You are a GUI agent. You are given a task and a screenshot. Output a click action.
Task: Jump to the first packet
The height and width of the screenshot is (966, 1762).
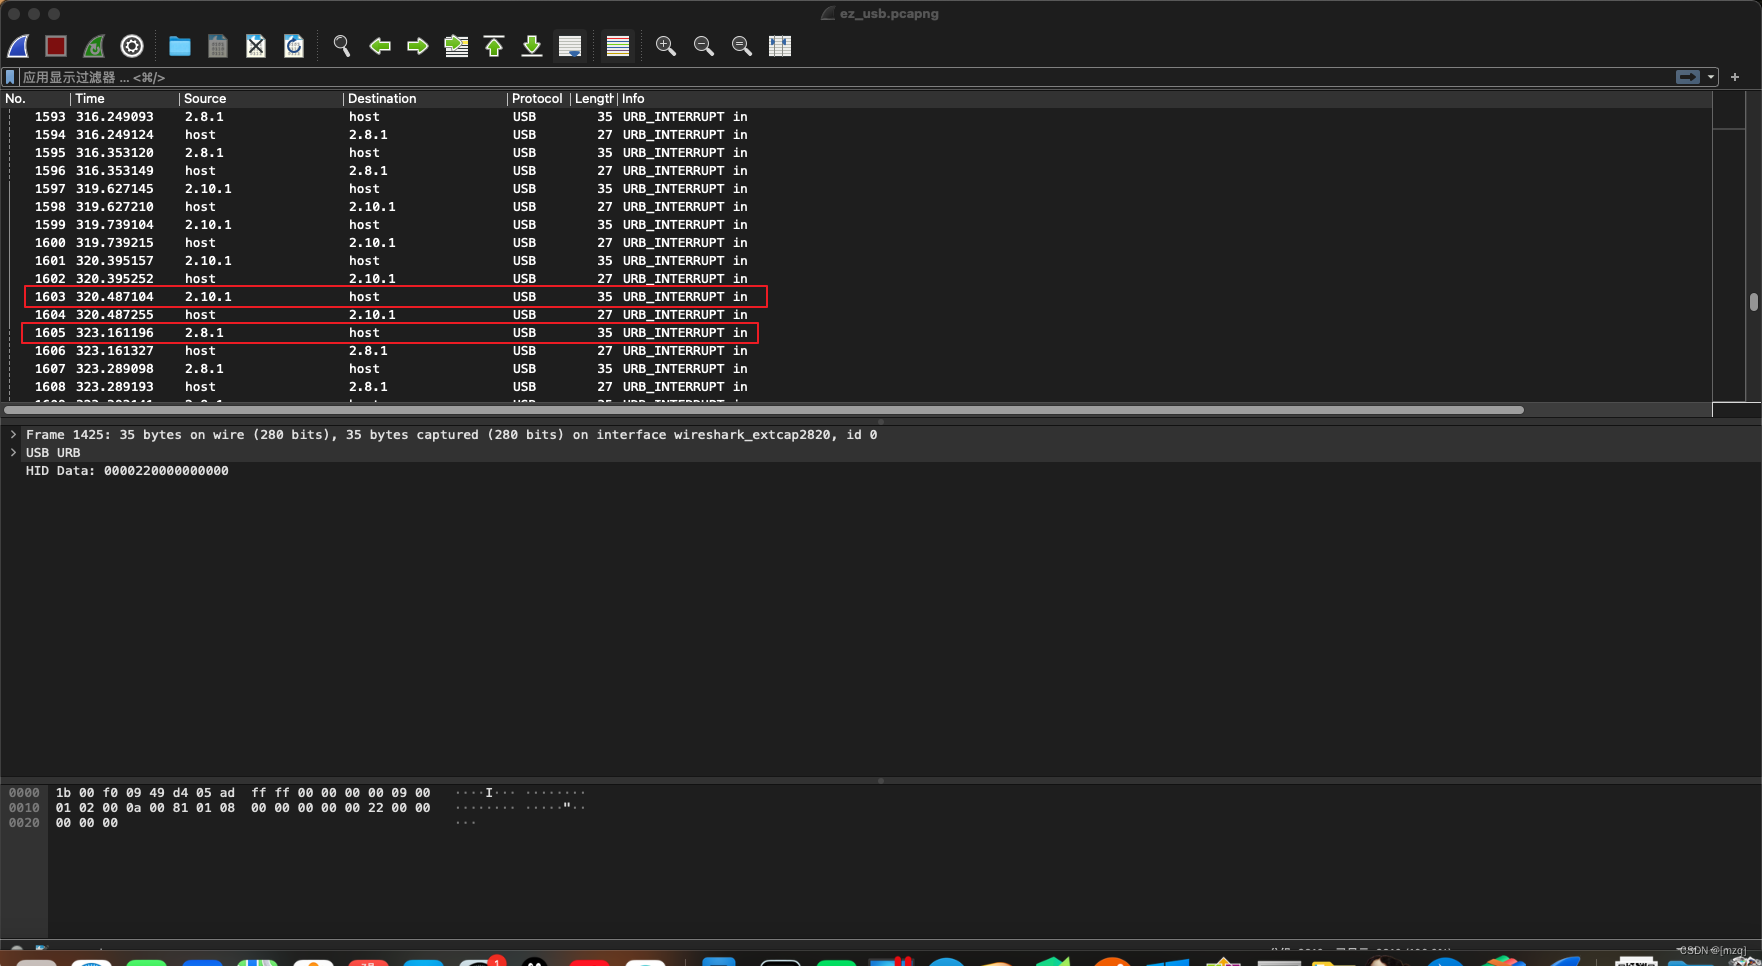coord(494,46)
